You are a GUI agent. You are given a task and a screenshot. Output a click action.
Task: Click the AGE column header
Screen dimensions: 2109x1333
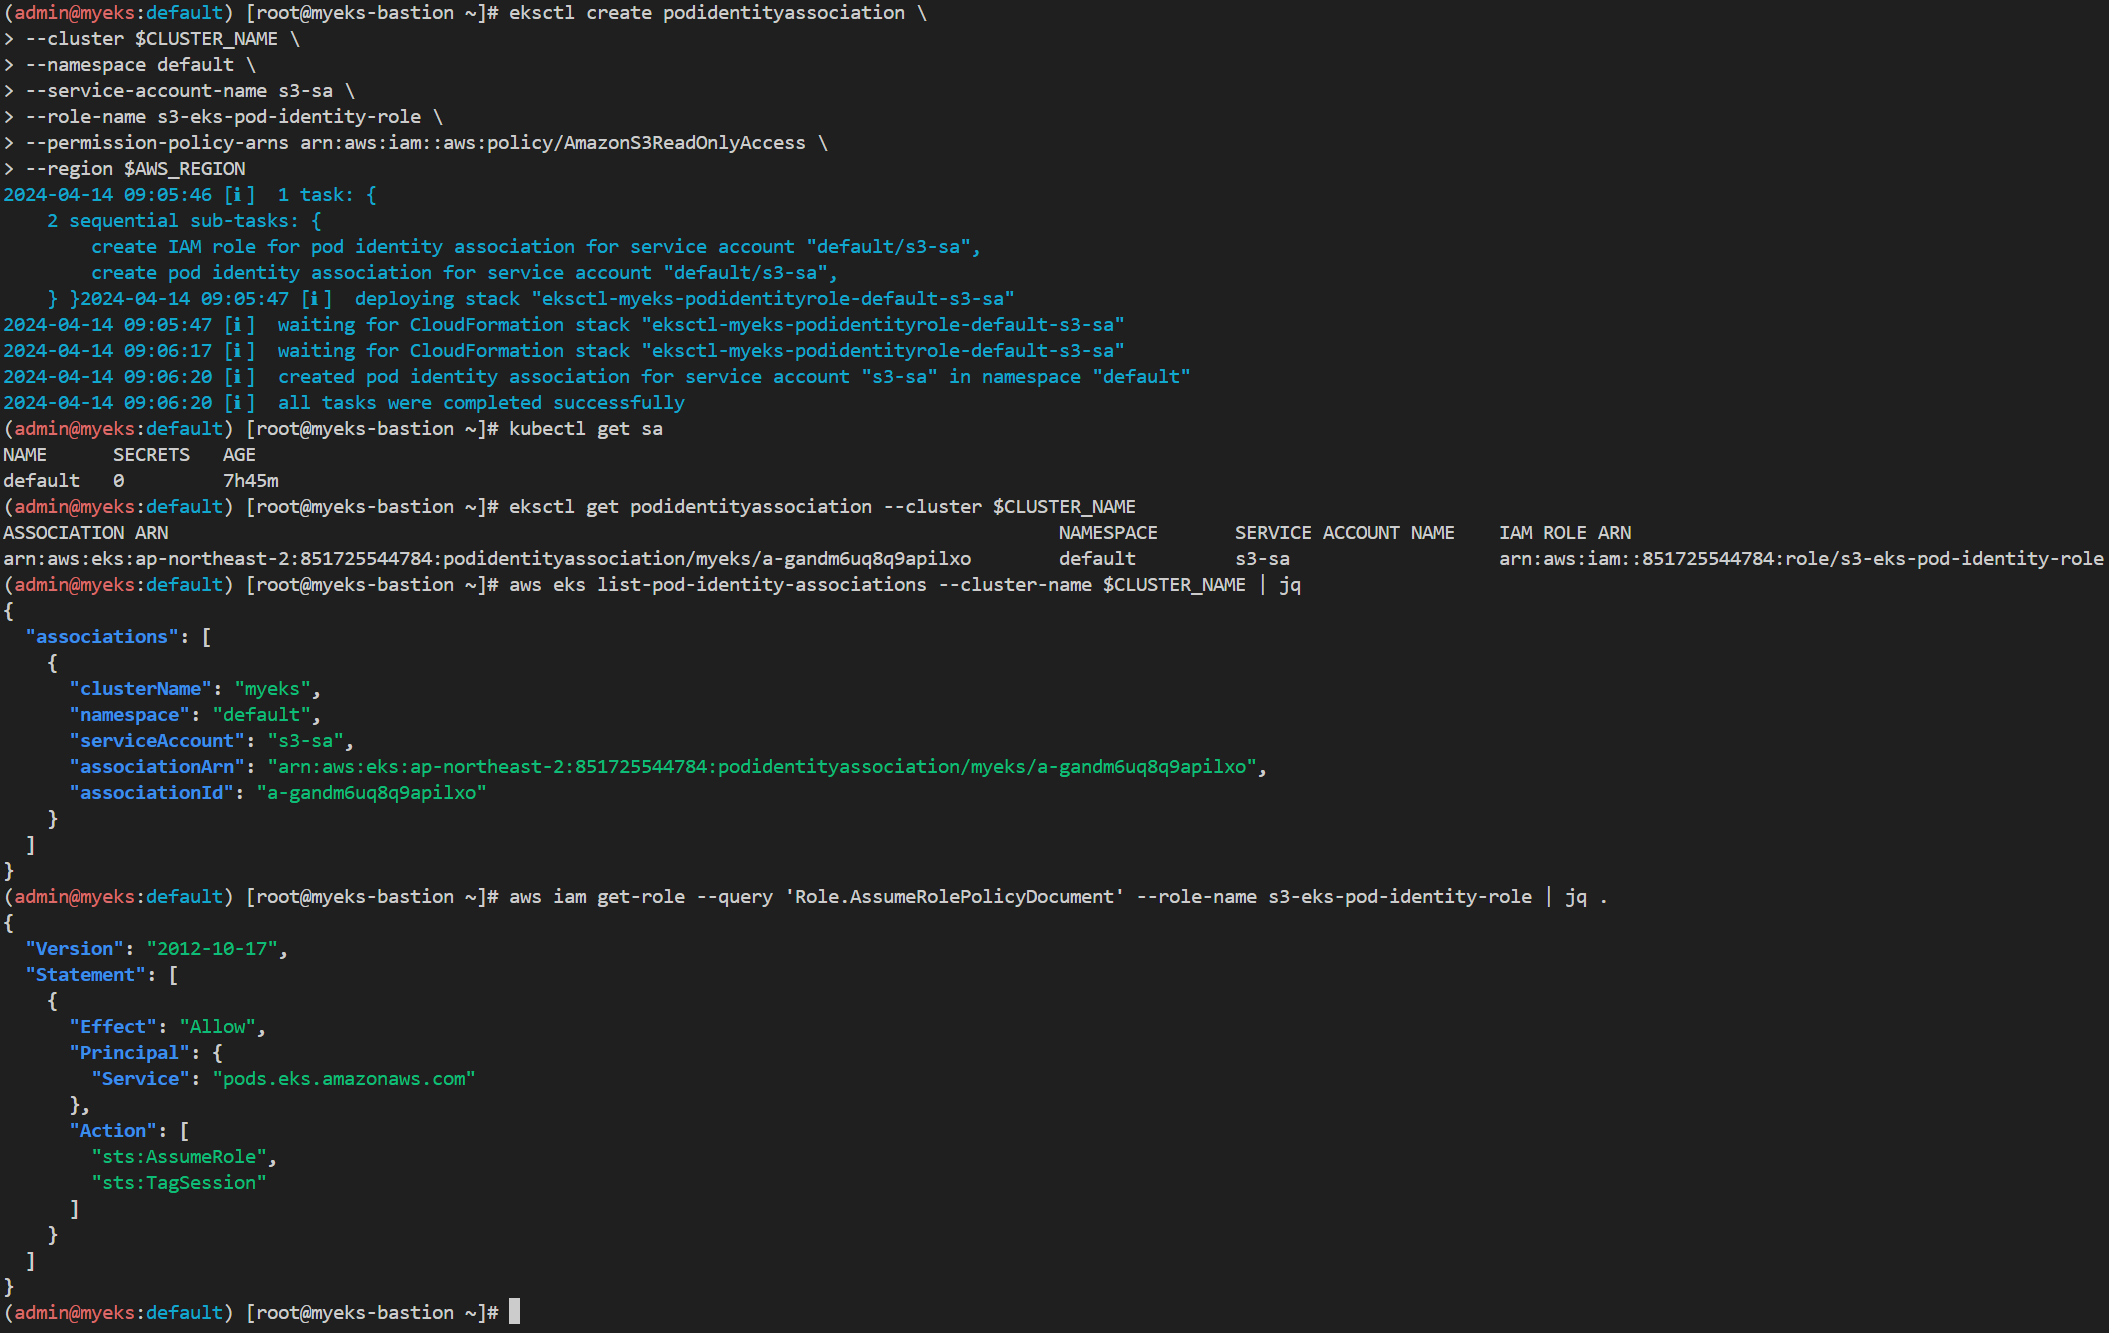[x=239, y=455]
